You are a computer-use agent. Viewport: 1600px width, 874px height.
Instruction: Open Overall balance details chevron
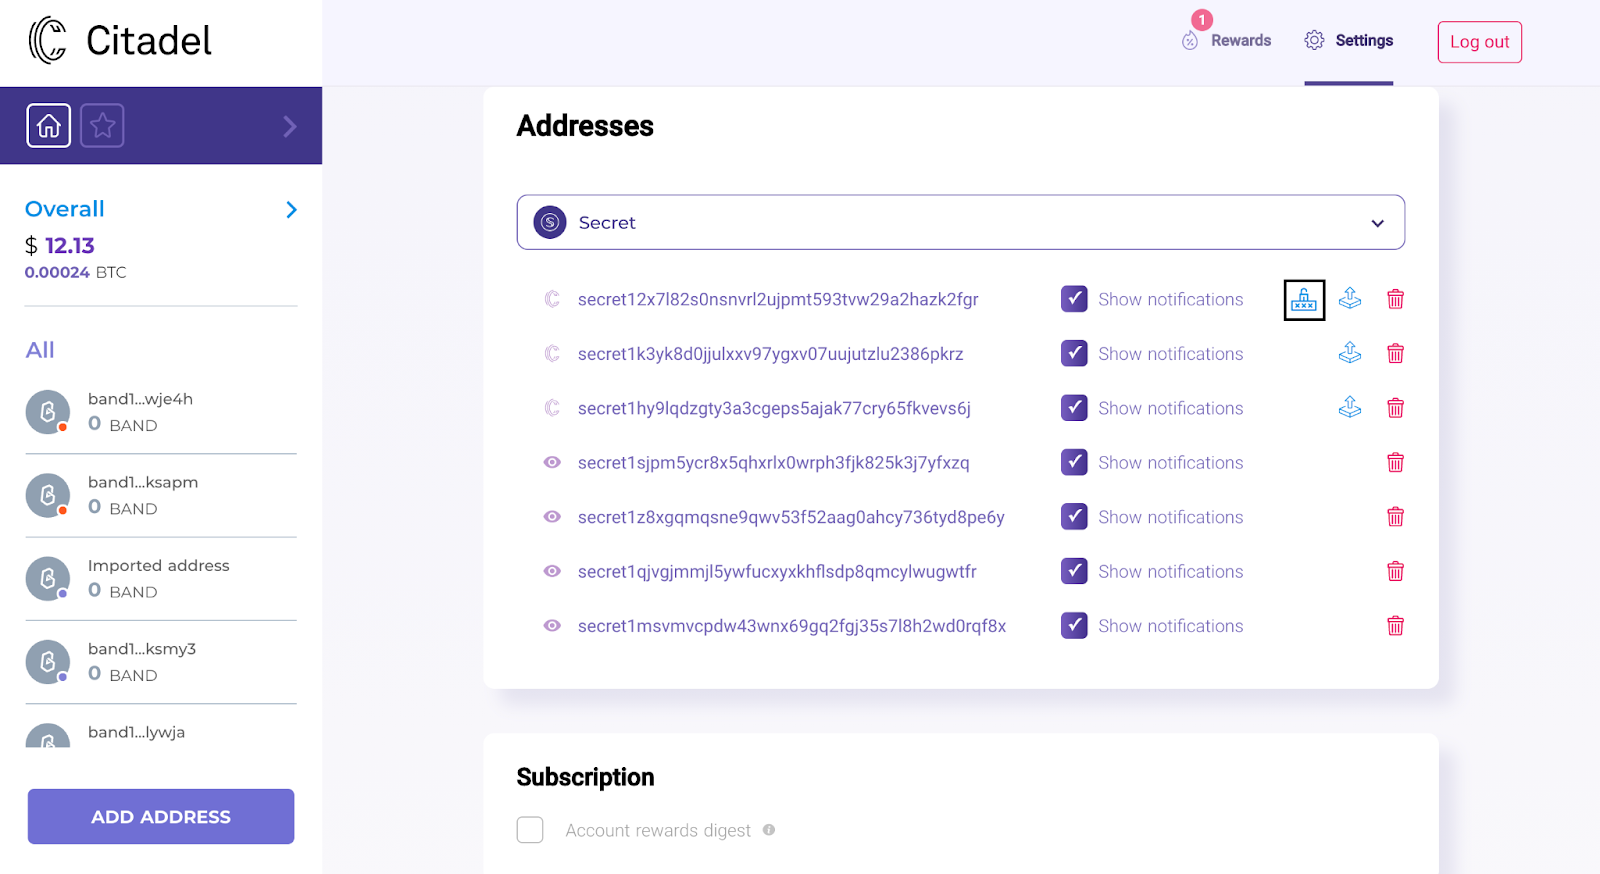291,209
